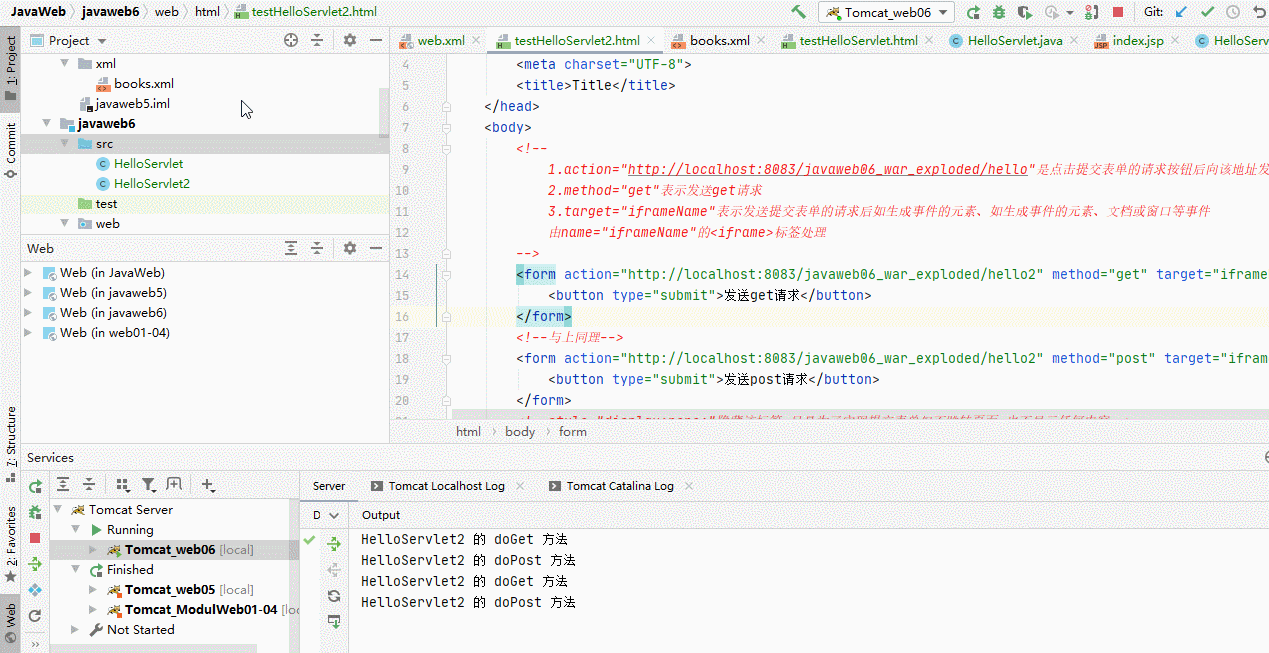Click the red Stop button in Services sidebar
Image resolution: width=1269 pixels, height=653 pixels.
pos(35,538)
